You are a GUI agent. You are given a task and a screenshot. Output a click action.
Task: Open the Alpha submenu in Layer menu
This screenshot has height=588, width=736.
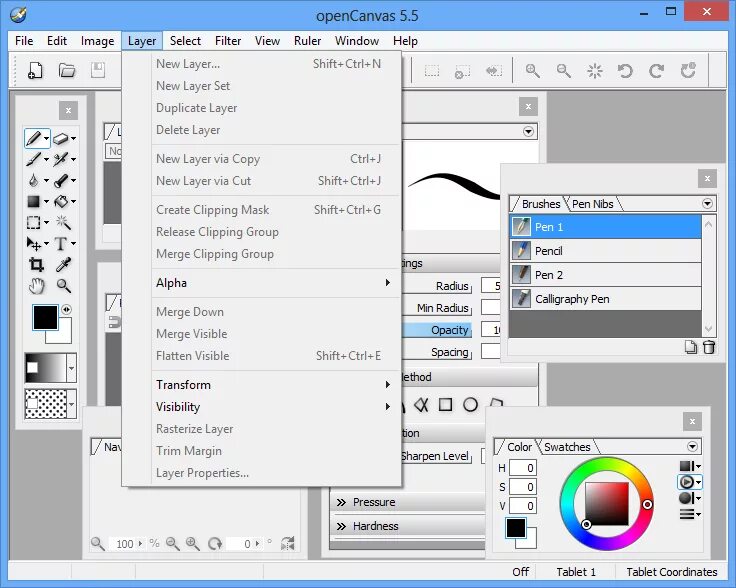click(276, 283)
